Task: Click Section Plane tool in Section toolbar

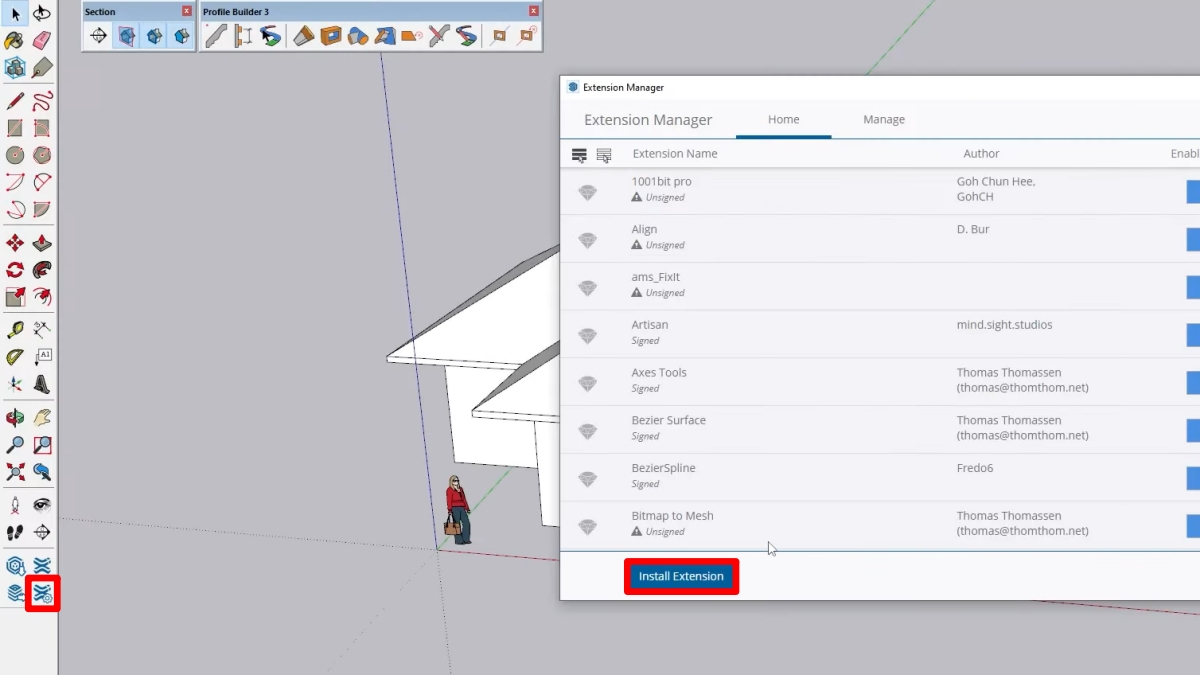Action: pyautogui.click(x=98, y=36)
